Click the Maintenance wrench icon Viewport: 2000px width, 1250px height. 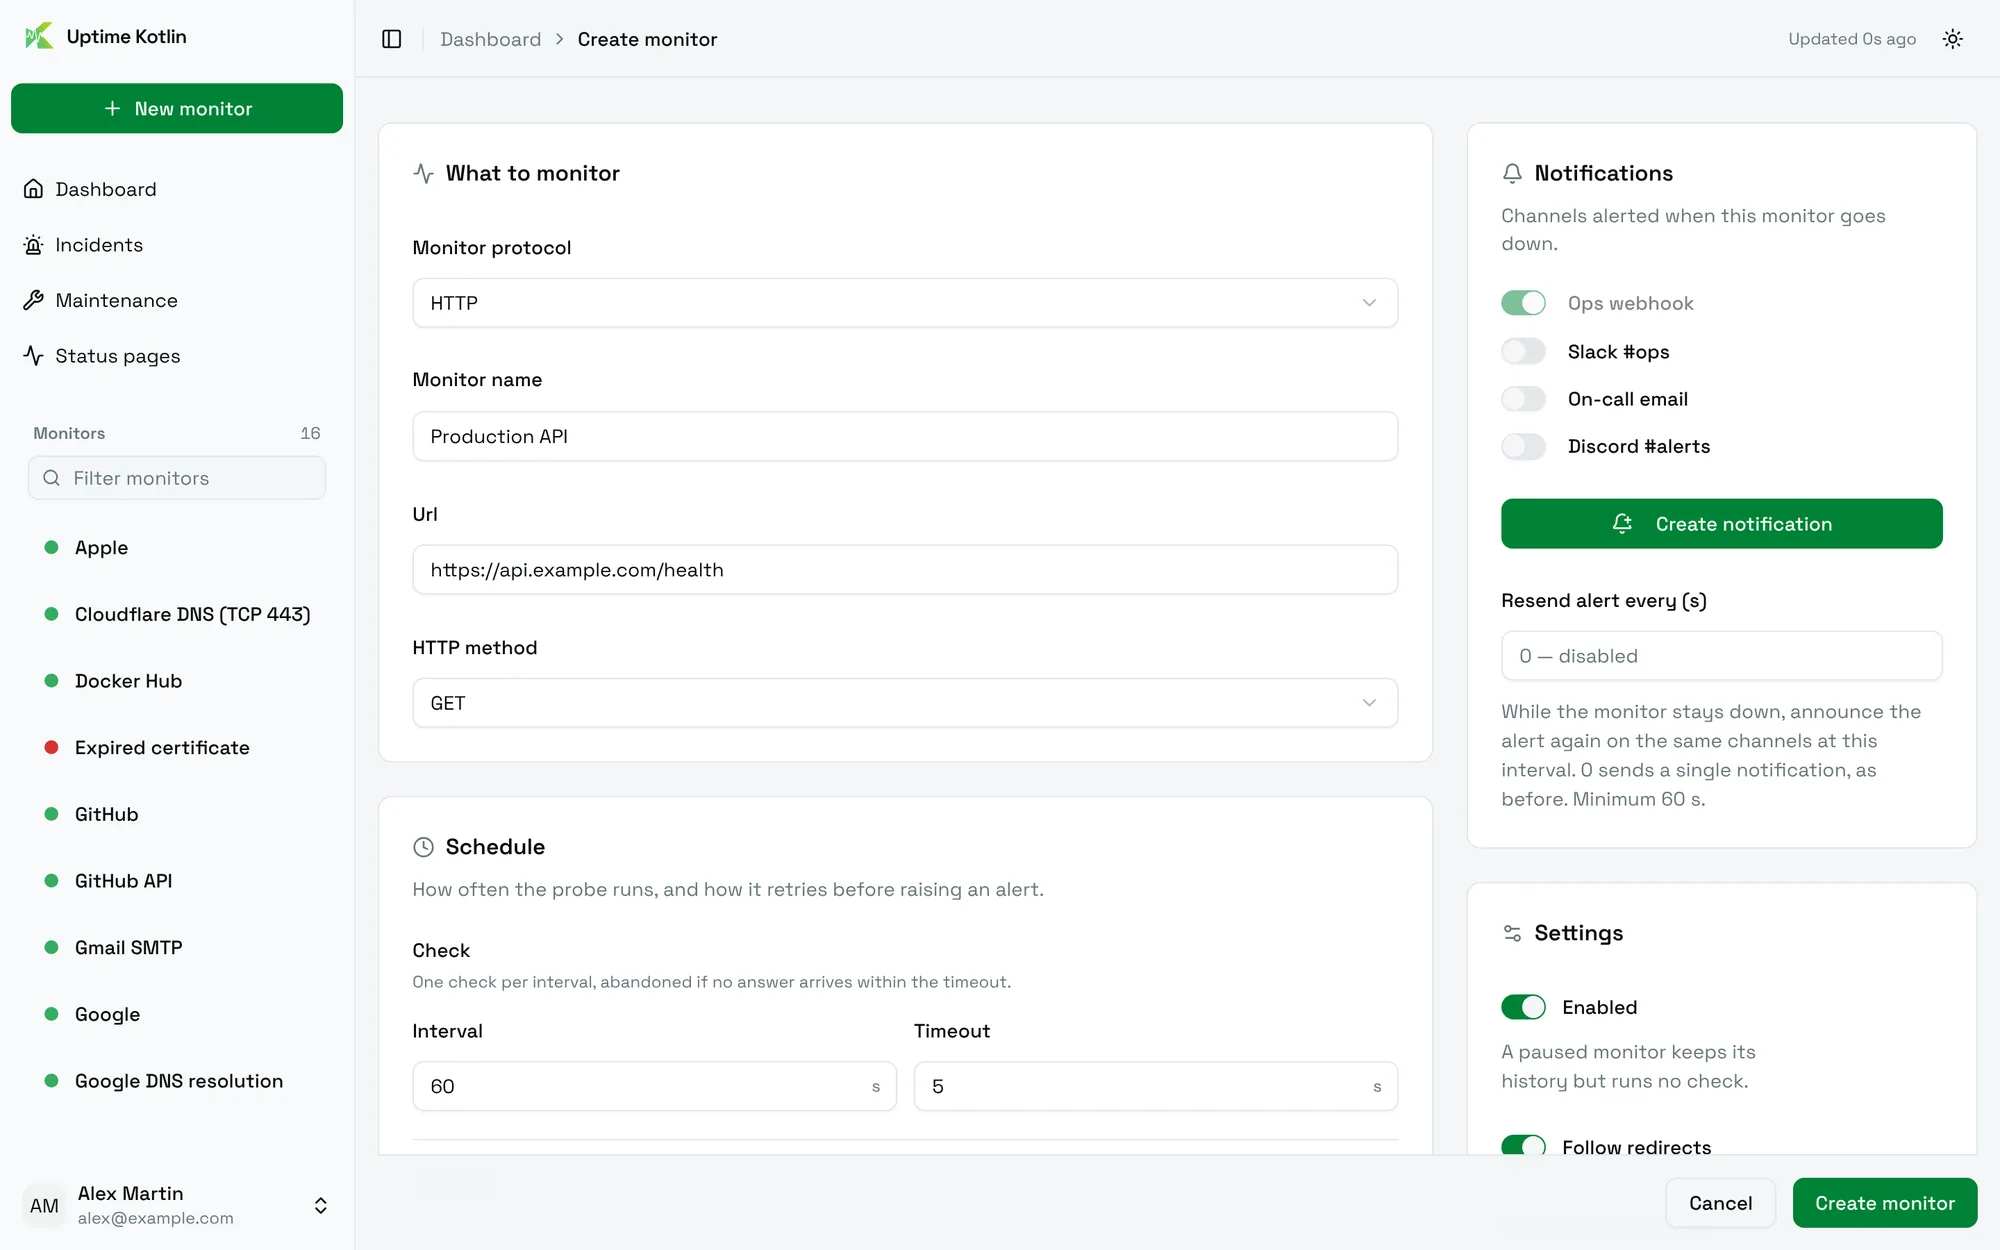pyautogui.click(x=34, y=300)
